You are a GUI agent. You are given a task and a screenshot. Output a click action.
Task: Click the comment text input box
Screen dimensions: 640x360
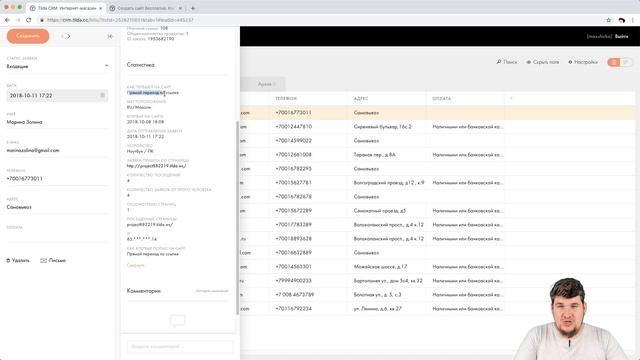point(180,347)
